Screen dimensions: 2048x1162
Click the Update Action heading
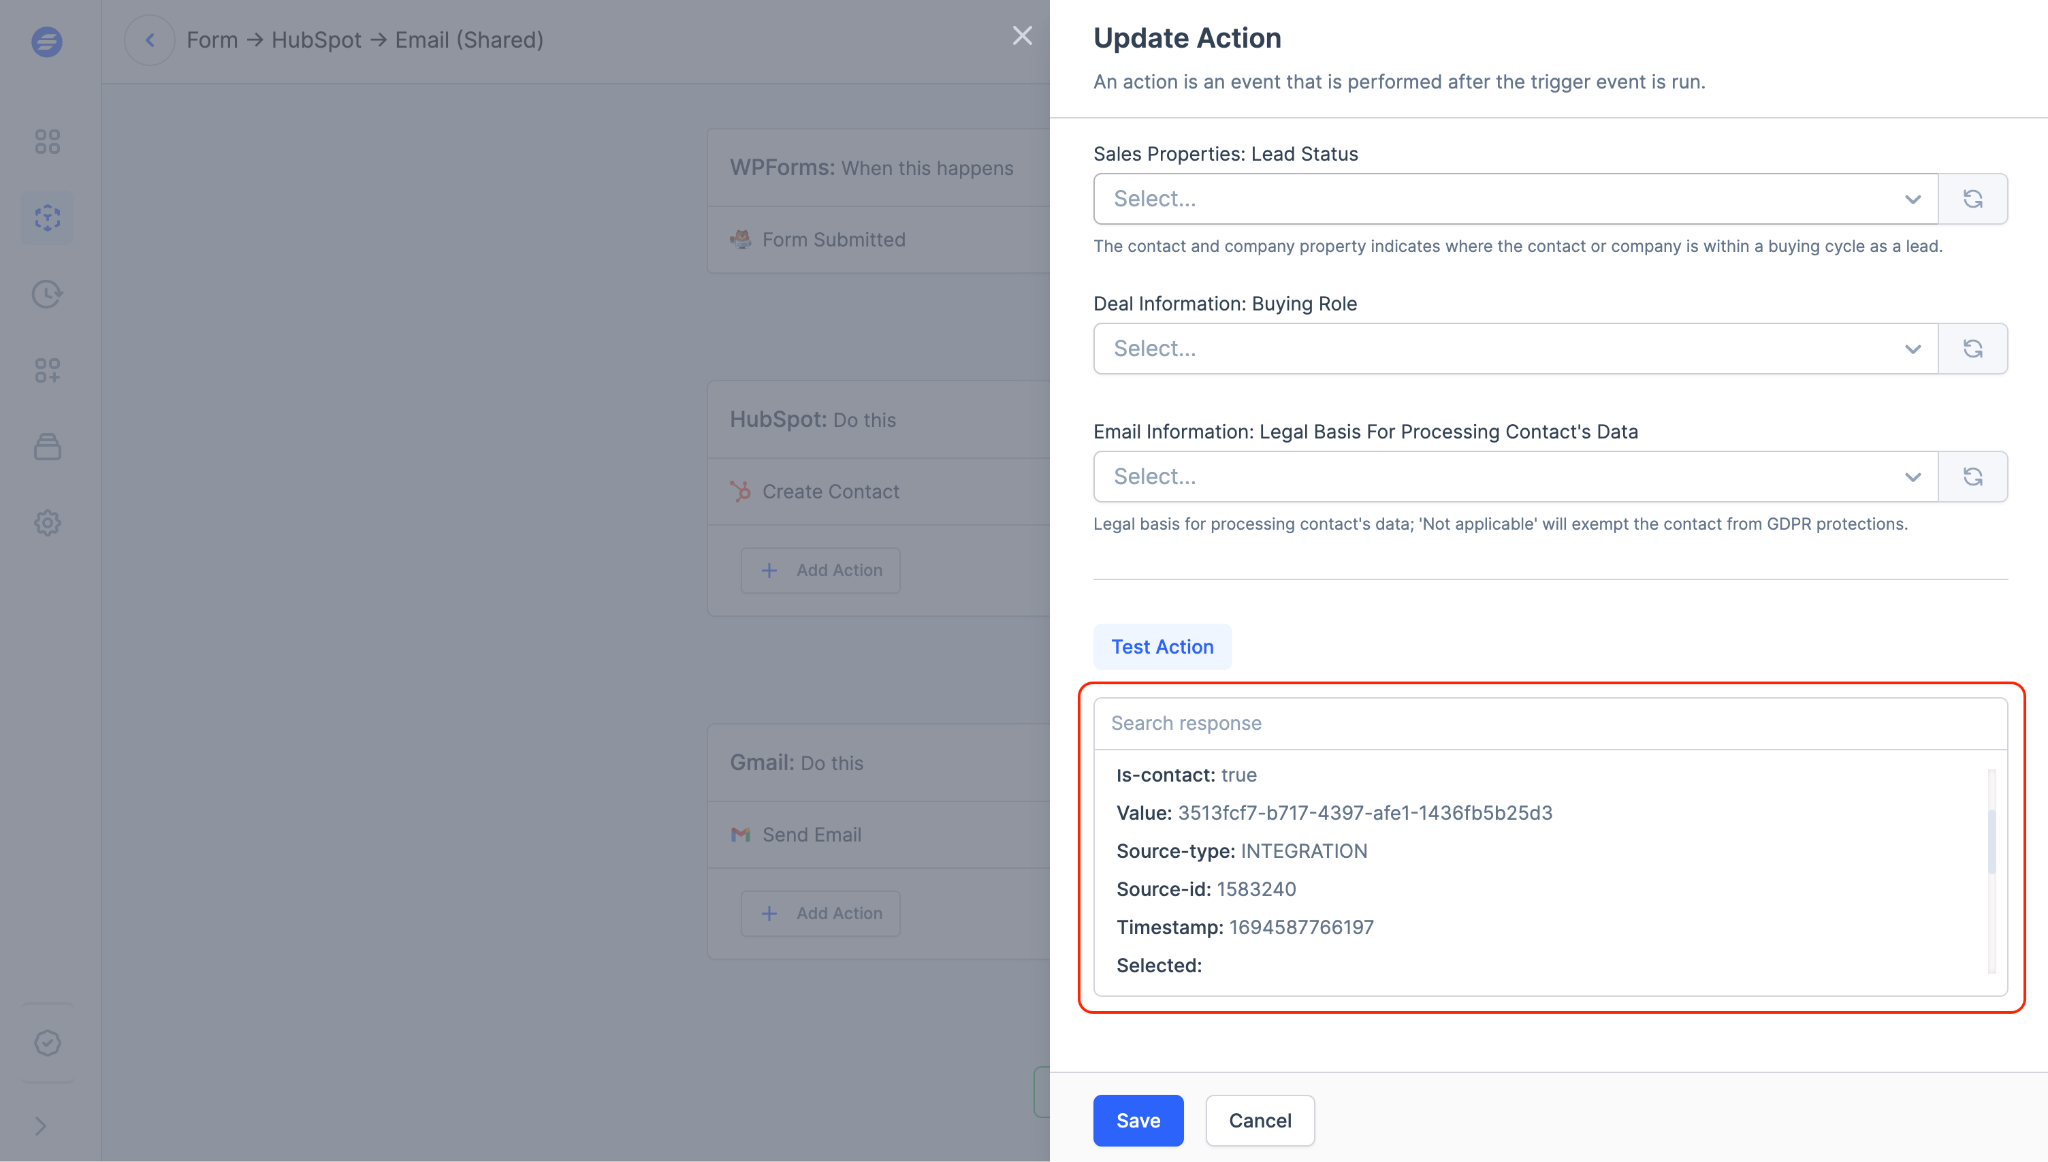[x=1187, y=38]
